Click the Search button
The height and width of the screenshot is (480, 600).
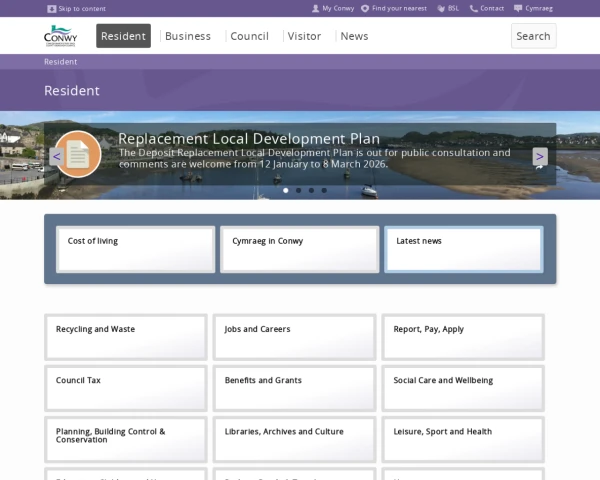pyautogui.click(x=533, y=36)
